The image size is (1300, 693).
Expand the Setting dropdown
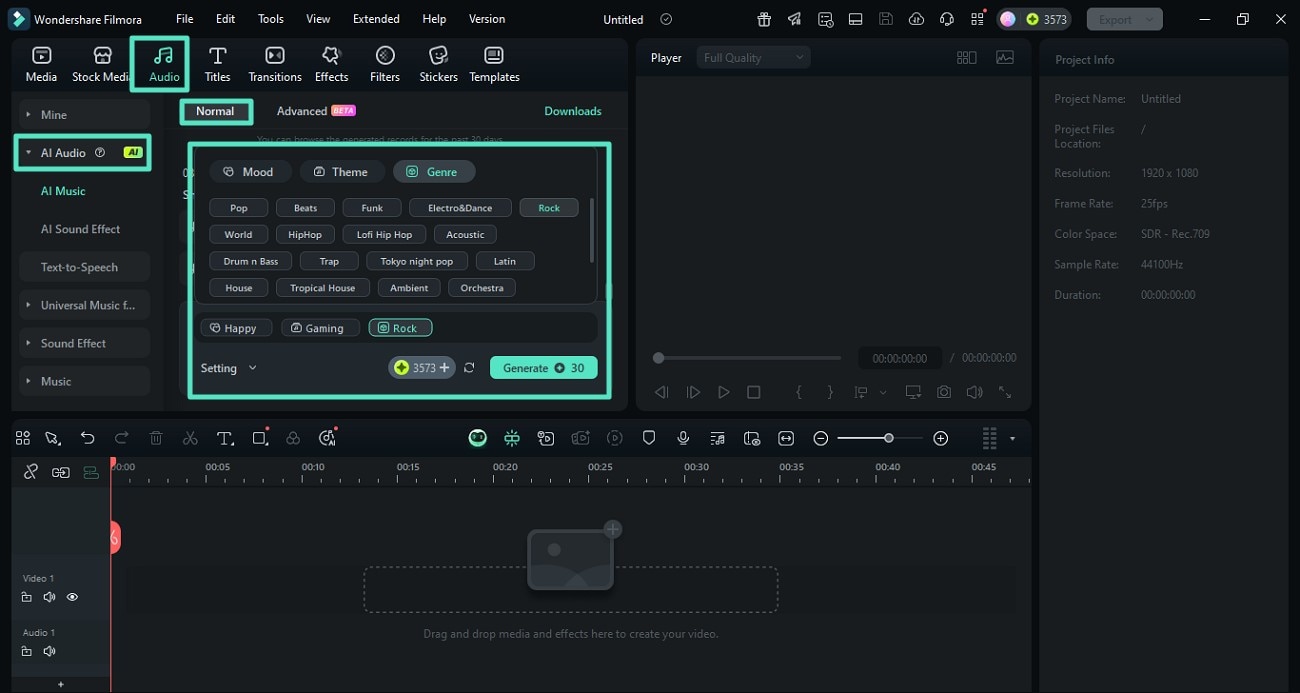click(229, 368)
